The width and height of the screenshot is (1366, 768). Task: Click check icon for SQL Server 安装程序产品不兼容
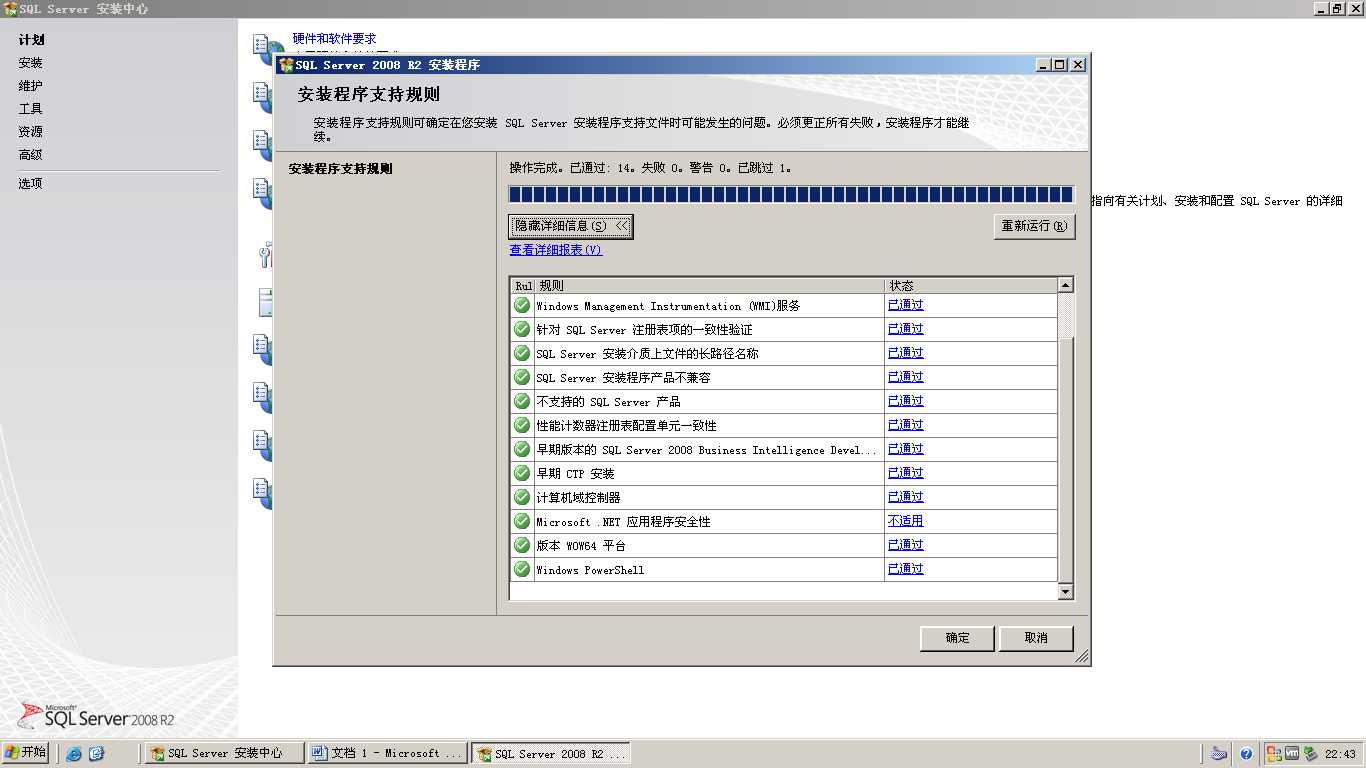tap(522, 377)
